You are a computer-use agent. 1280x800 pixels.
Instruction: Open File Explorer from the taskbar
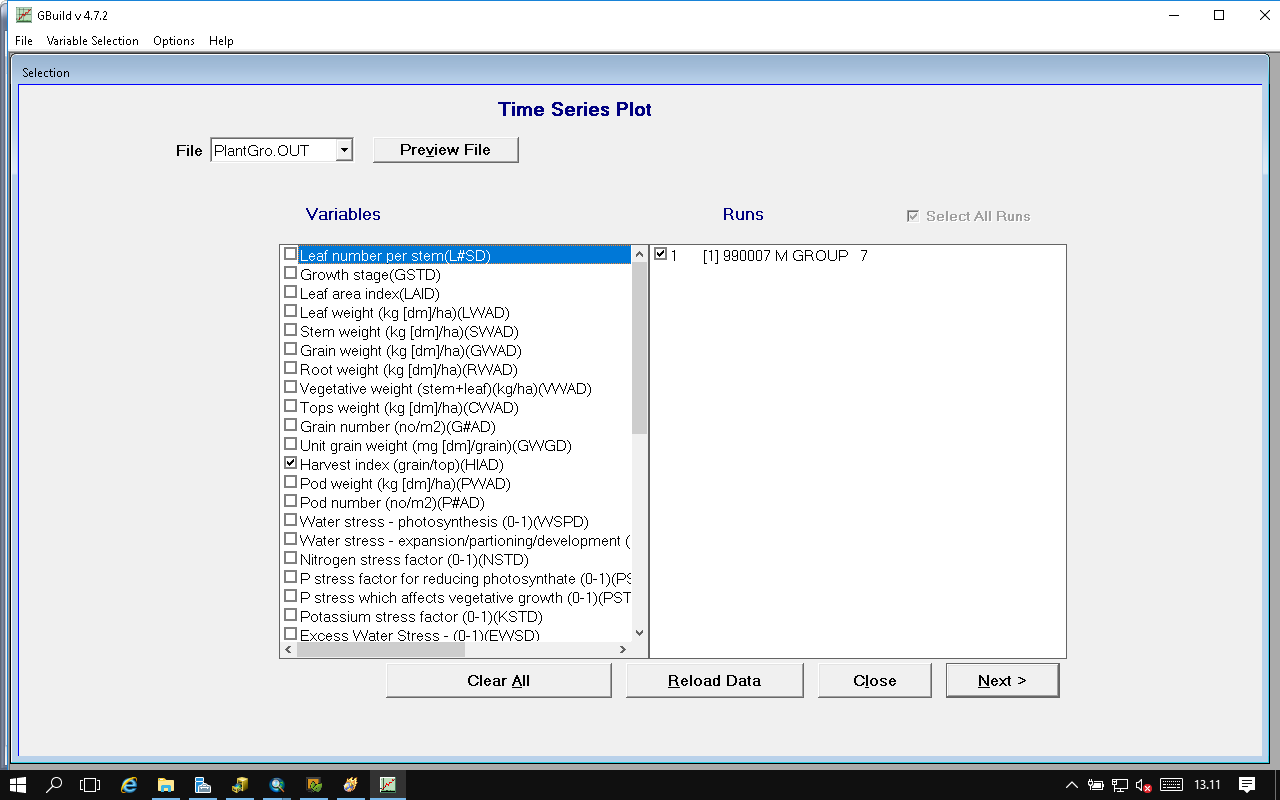(166, 785)
